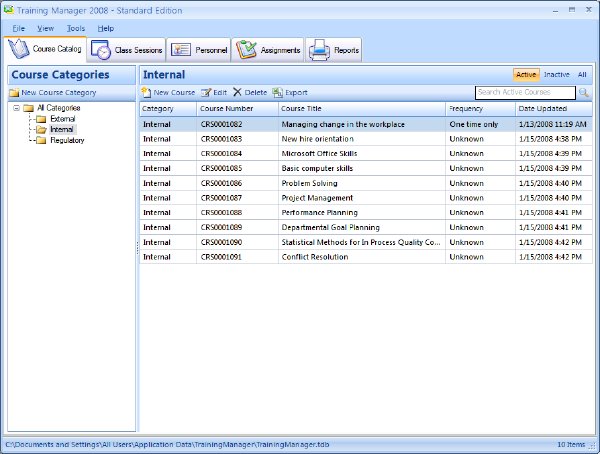The height and width of the screenshot is (454, 600).
Task: Click the Internal open folder icon
Action: pos(41,130)
